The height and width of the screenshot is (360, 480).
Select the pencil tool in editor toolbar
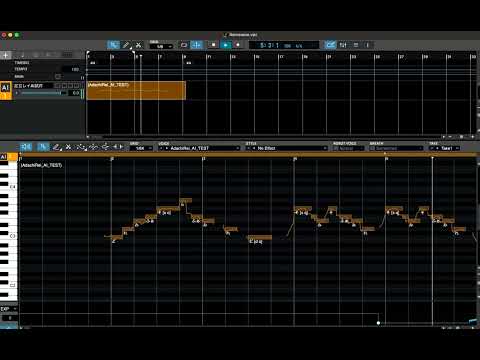click(x=57, y=147)
